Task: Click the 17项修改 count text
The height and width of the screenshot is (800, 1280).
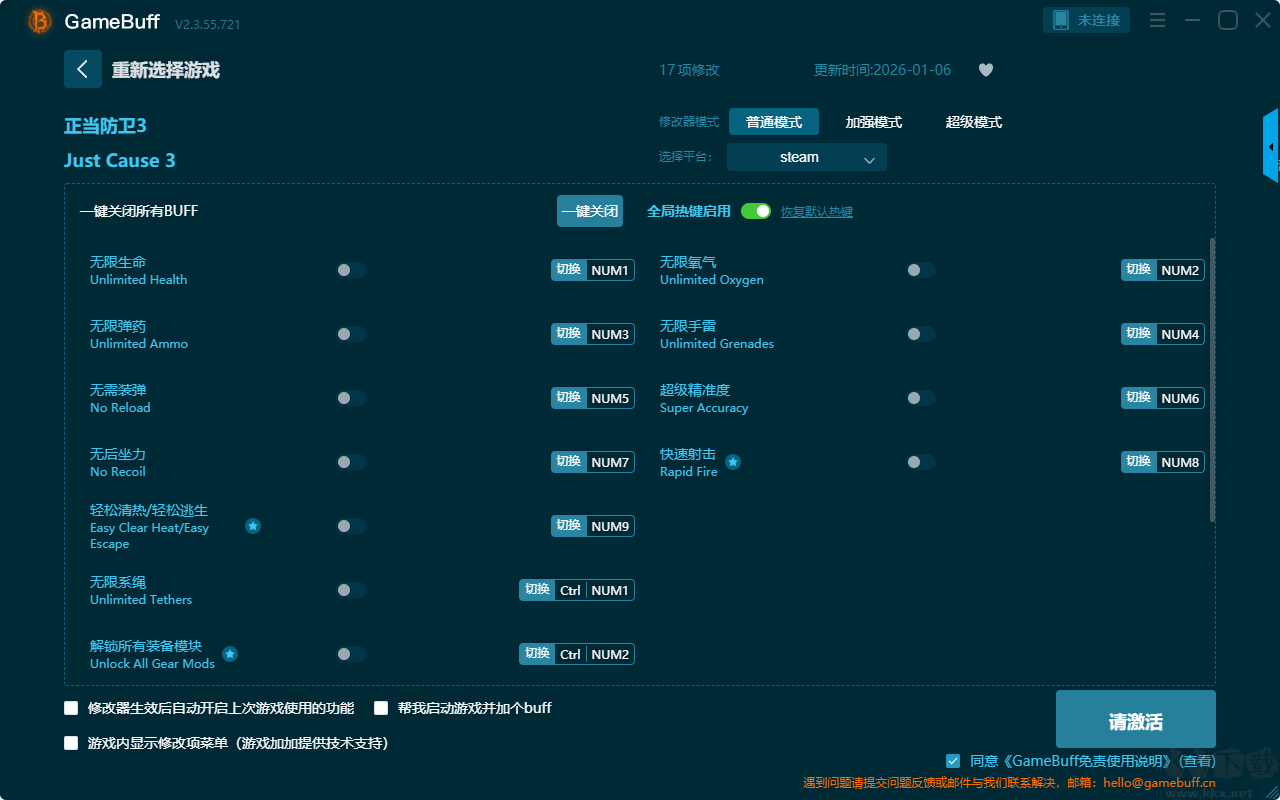Action: point(689,70)
